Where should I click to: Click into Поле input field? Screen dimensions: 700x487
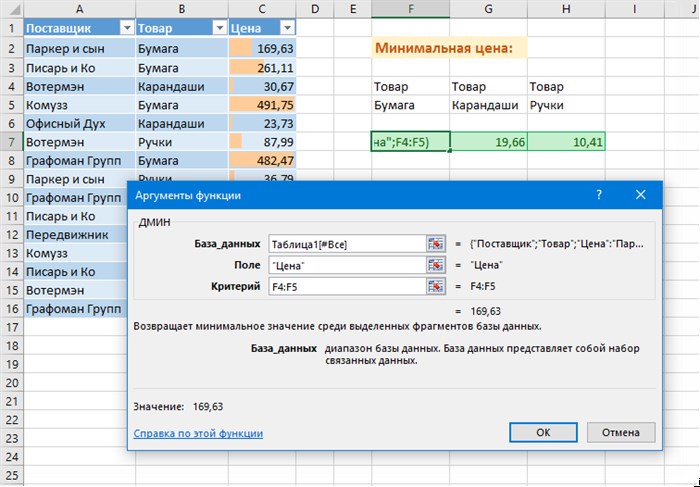tap(347, 265)
